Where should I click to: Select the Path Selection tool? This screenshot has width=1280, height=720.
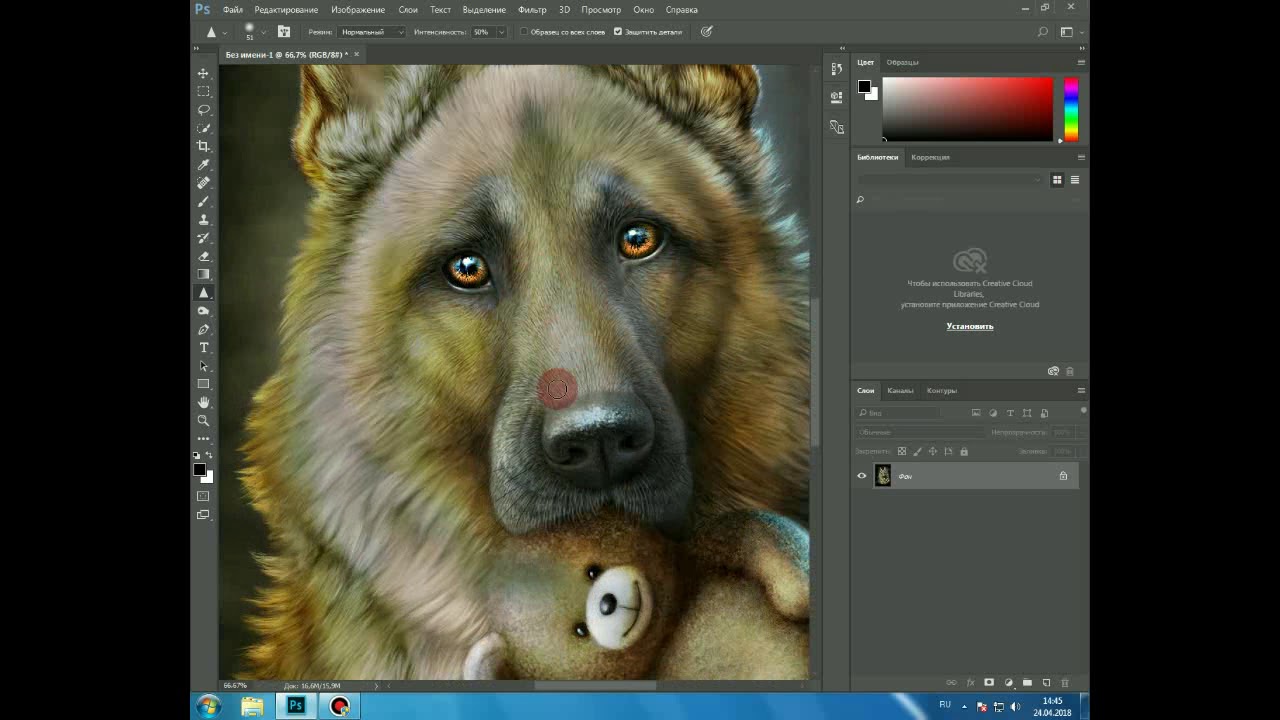pyautogui.click(x=203, y=366)
